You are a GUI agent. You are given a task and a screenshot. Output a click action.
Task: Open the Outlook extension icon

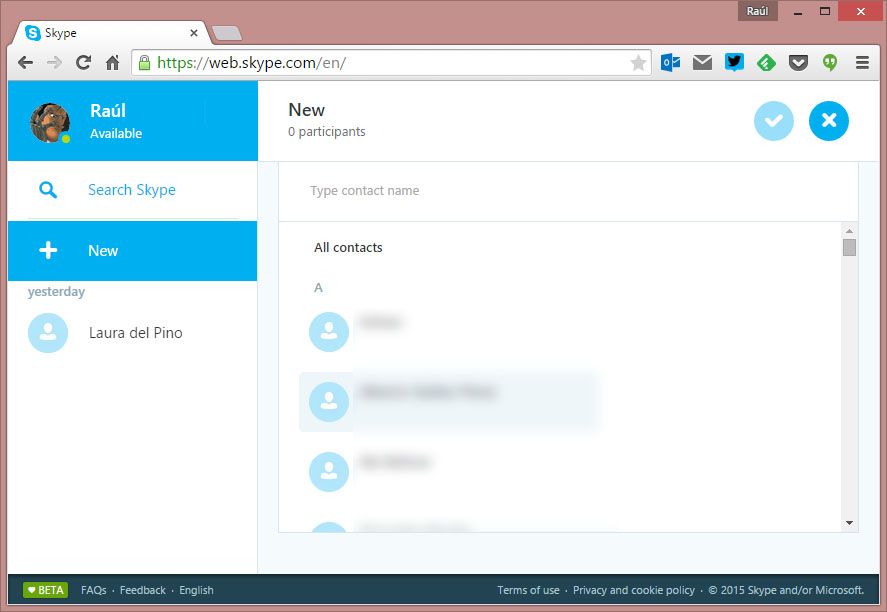point(670,62)
